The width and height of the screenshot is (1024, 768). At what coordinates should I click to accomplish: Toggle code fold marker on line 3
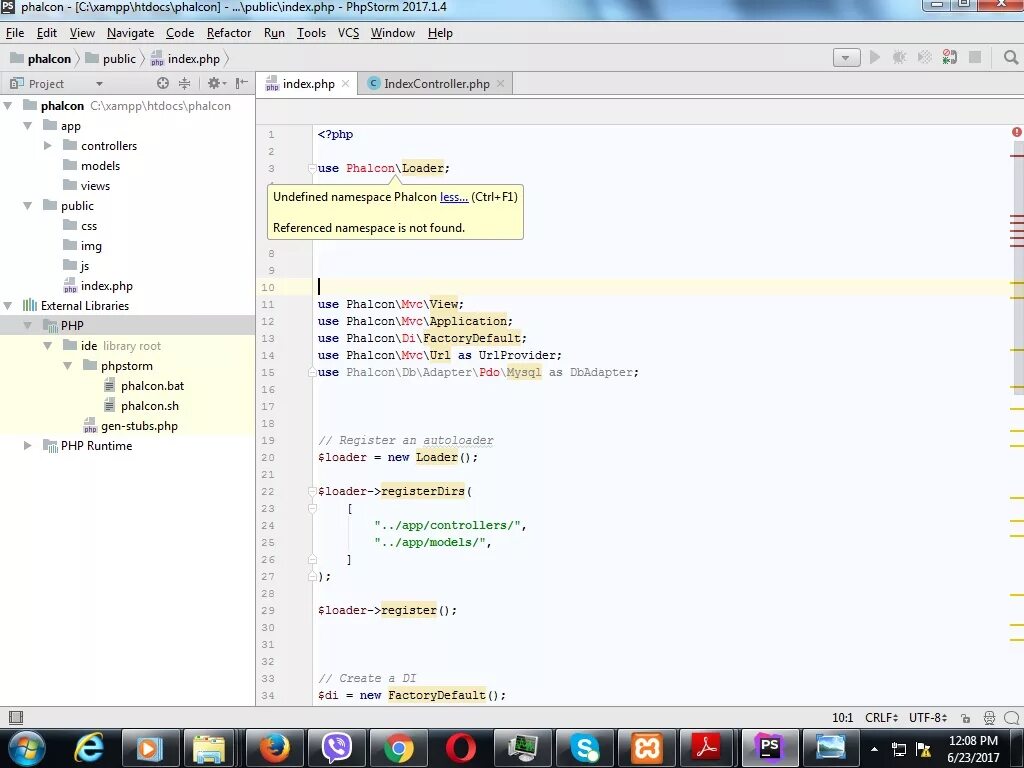pyautogui.click(x=312, y=168)
